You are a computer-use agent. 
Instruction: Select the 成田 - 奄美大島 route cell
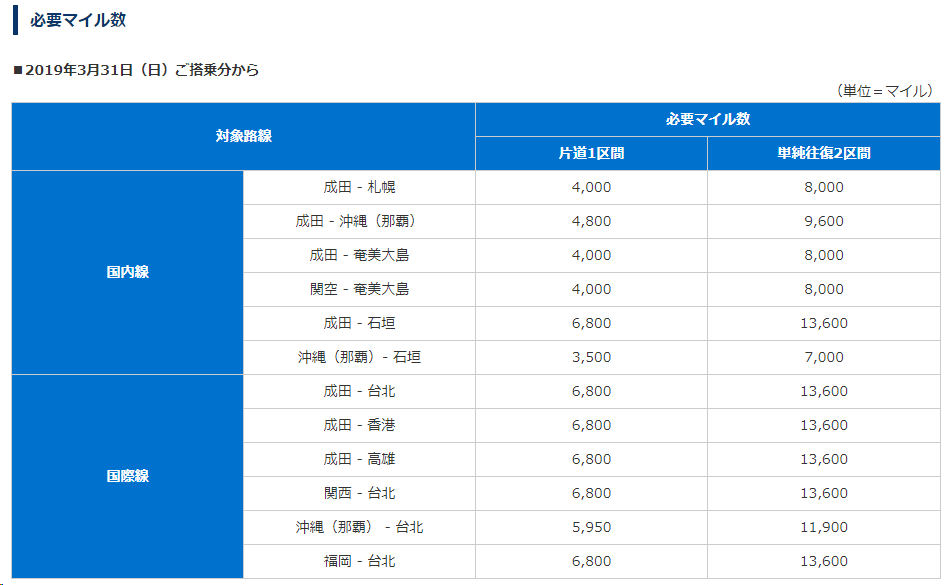coord(360,256)
